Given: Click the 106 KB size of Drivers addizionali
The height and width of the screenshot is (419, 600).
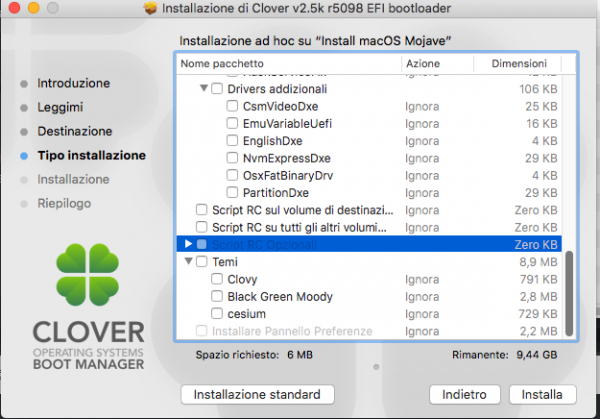Looking at the screenshot, I should click(x=538, y=89).
